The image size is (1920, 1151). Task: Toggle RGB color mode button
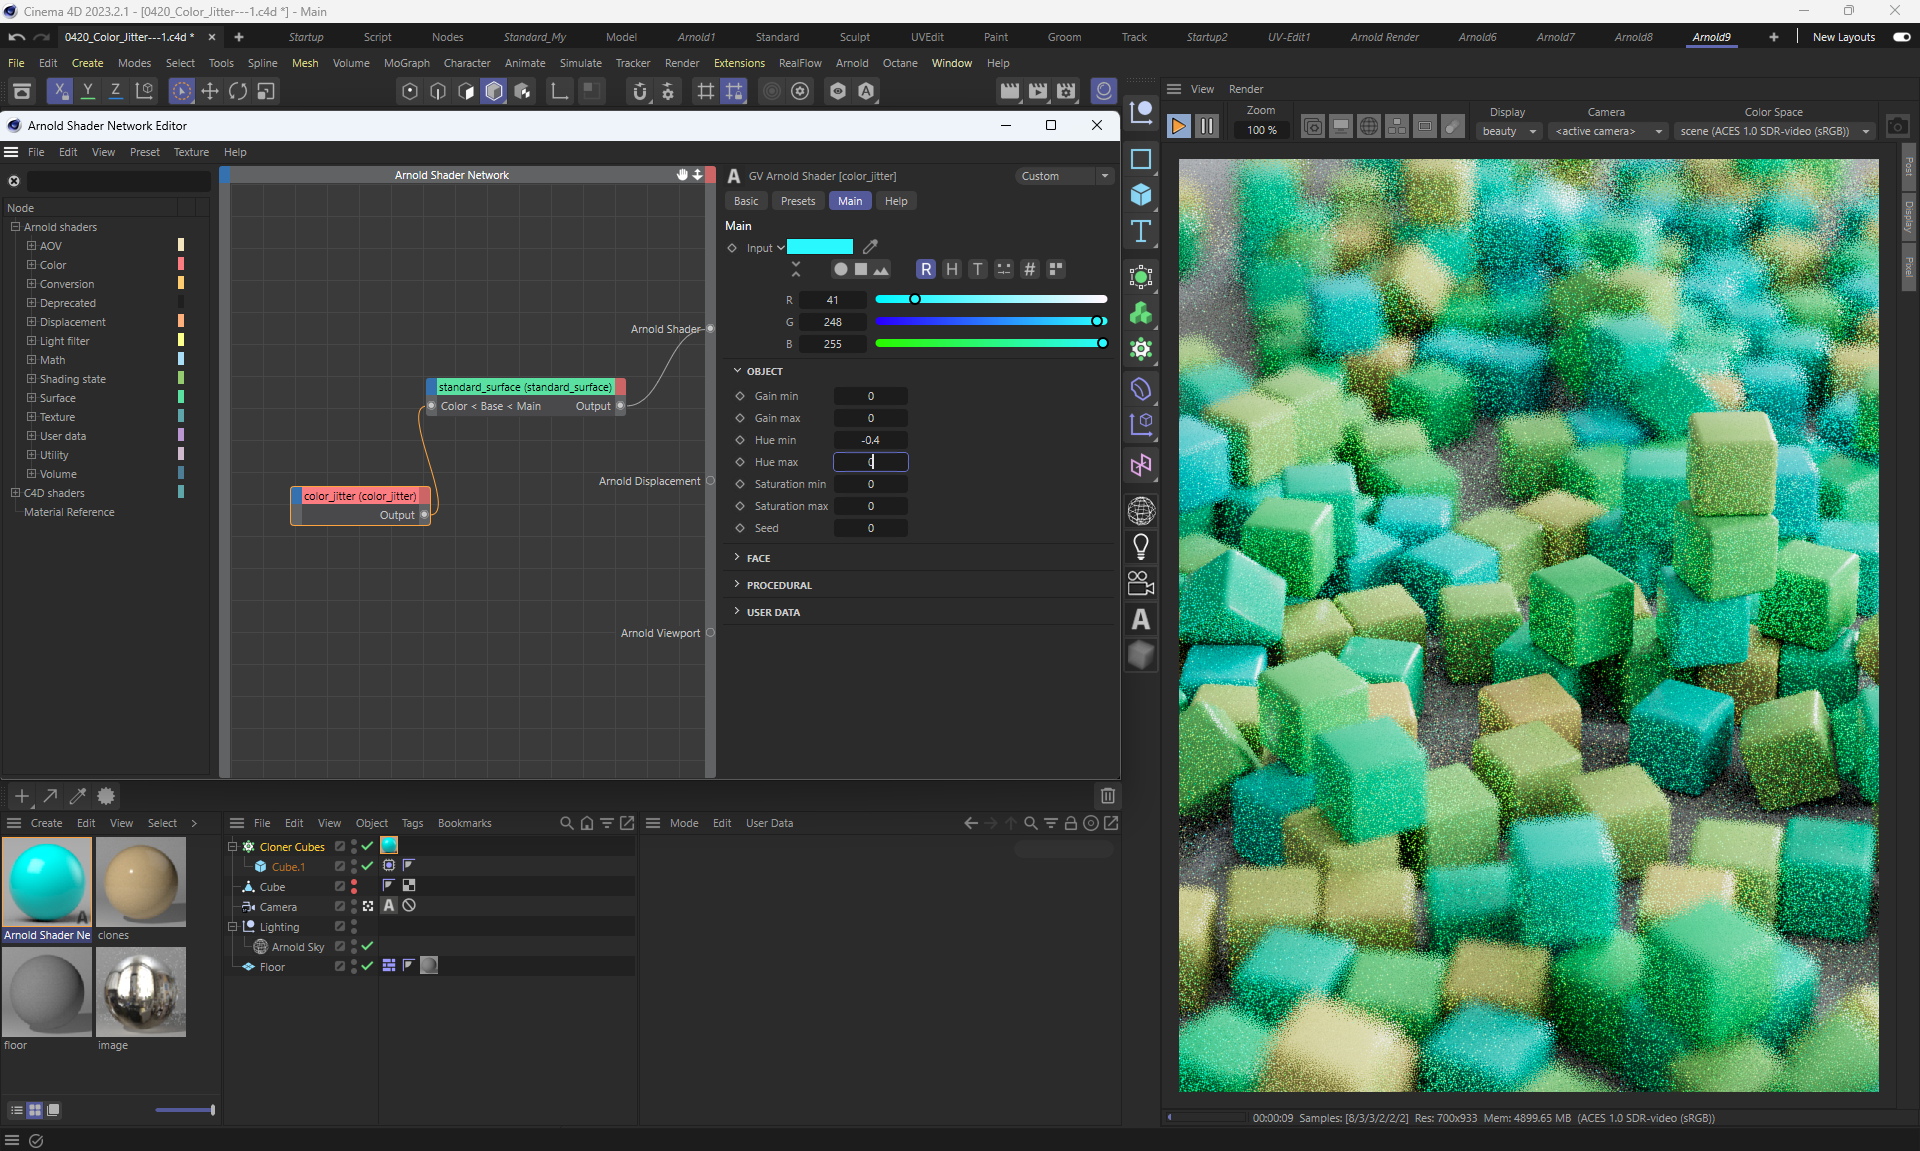926,269
